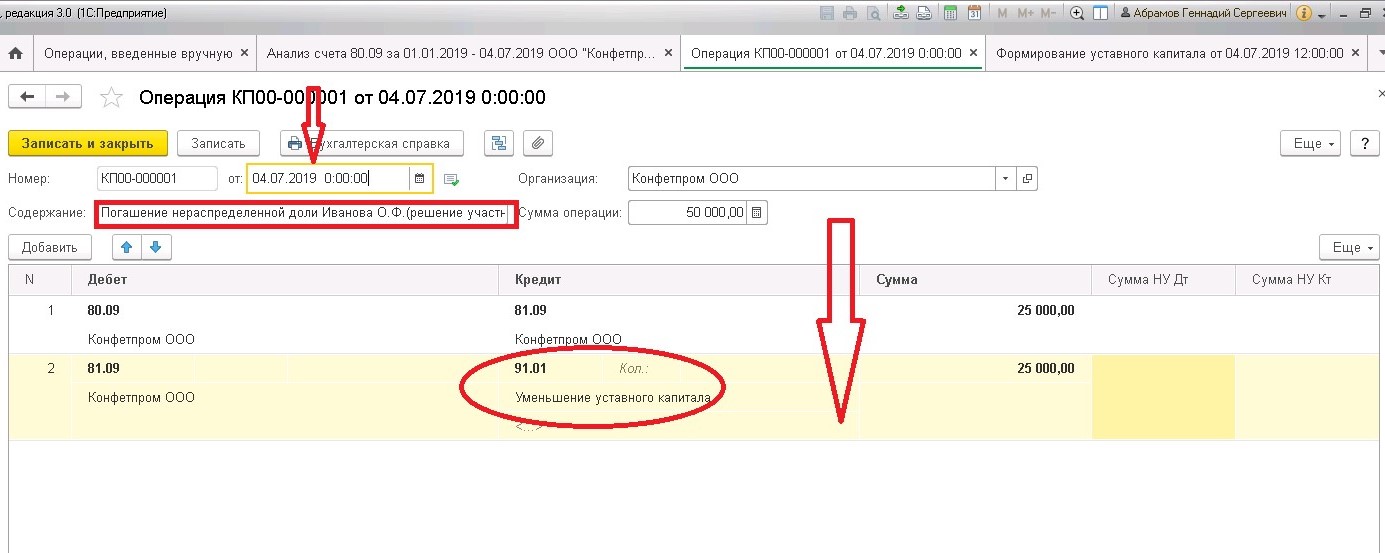The height and width of the screenshot is (553, 1385).
Task: Select debit account 81.09 in row 2
Action: 103,369
